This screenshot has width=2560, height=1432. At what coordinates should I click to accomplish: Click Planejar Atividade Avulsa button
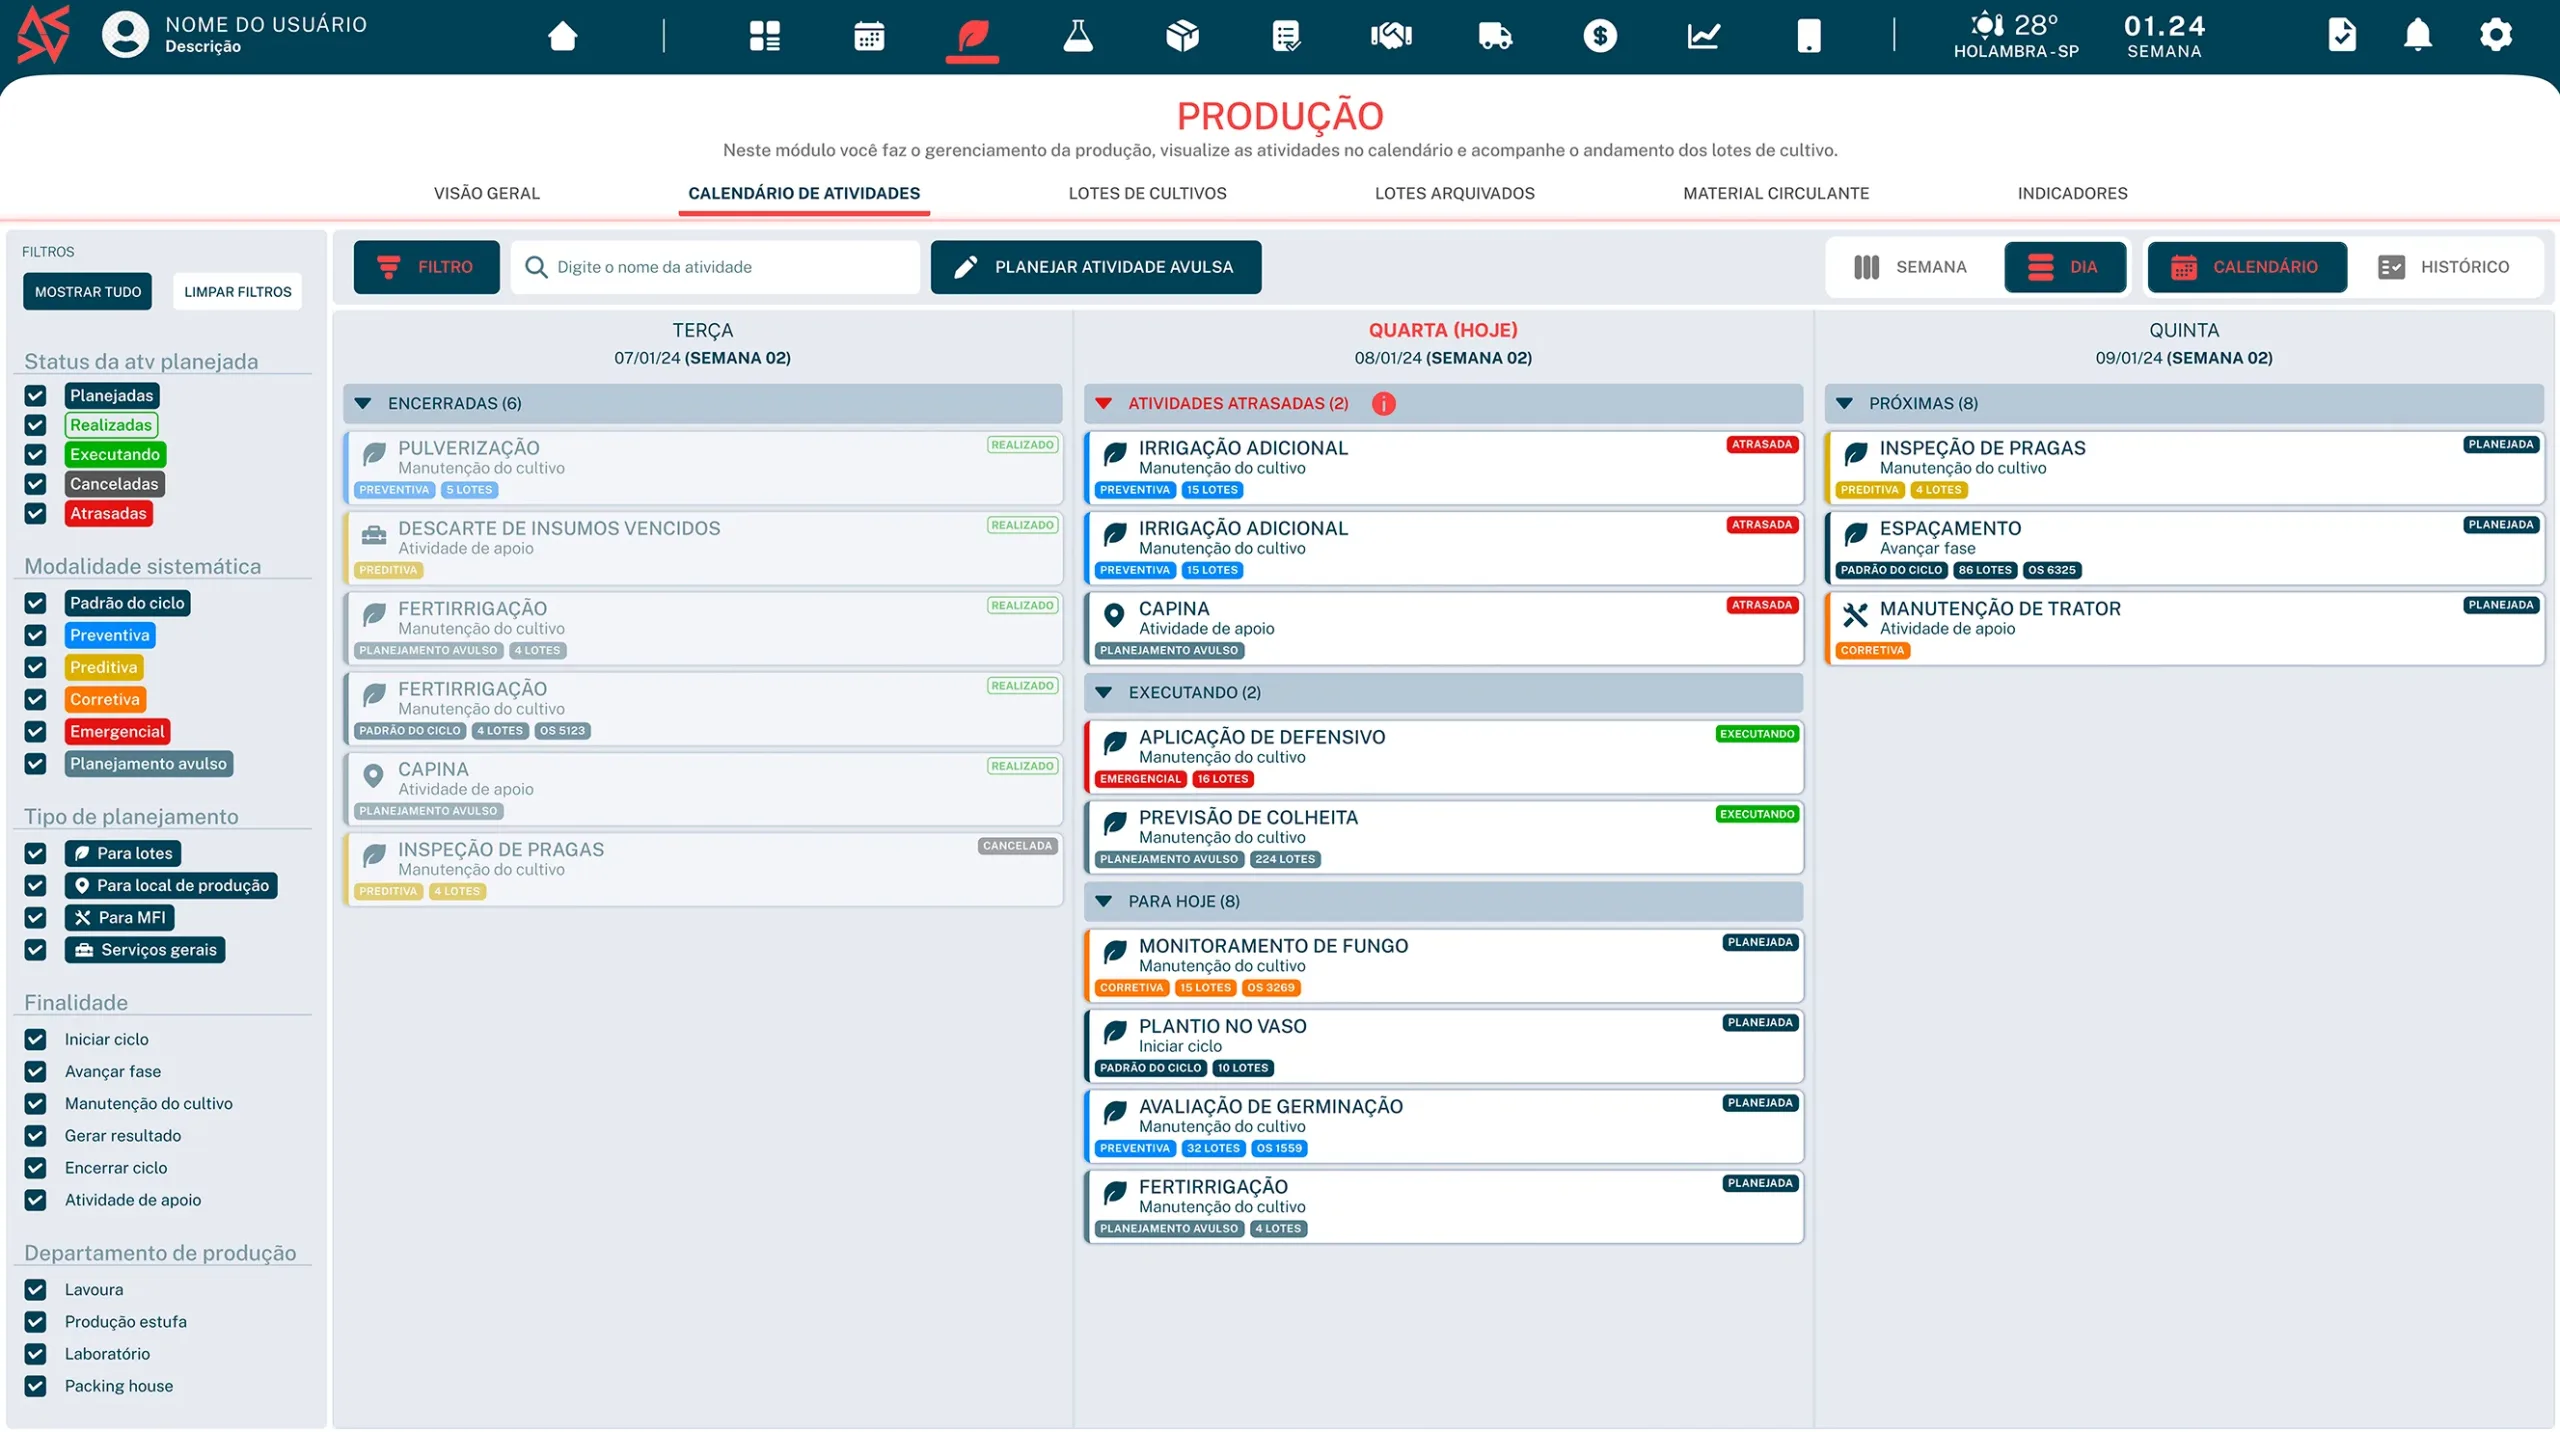(1095, 267)
